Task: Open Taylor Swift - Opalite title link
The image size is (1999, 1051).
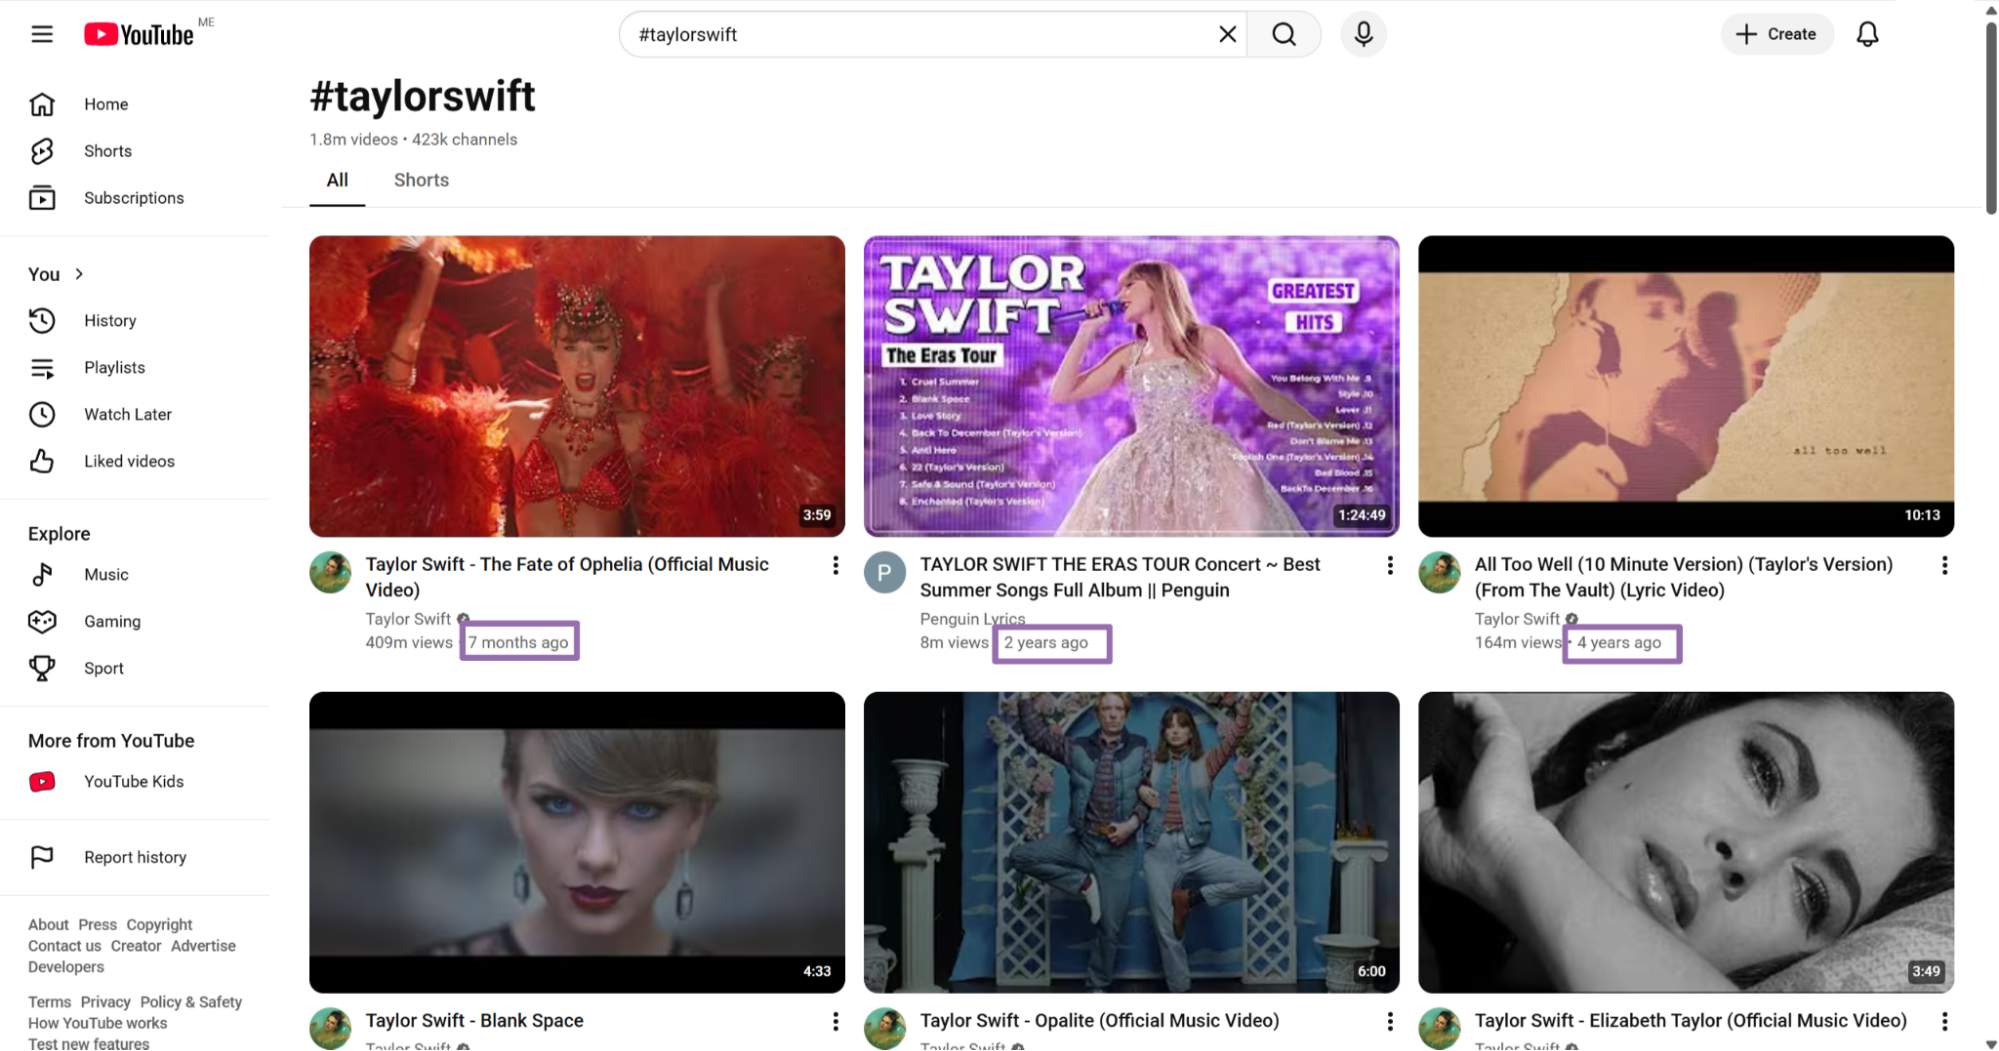Action: (1099, 1021)
